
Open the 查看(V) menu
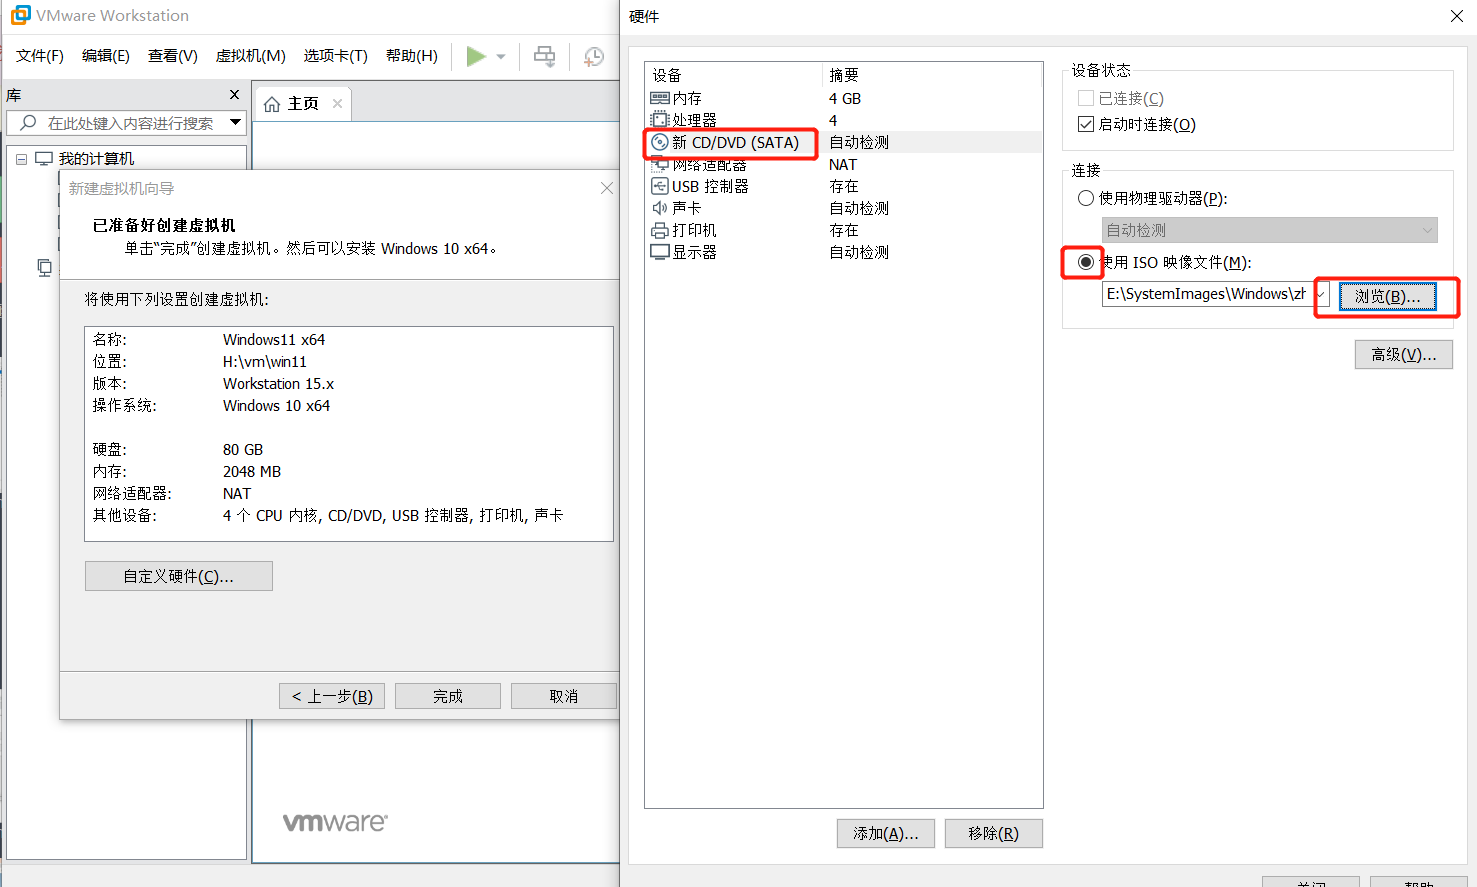click(173, 56)
